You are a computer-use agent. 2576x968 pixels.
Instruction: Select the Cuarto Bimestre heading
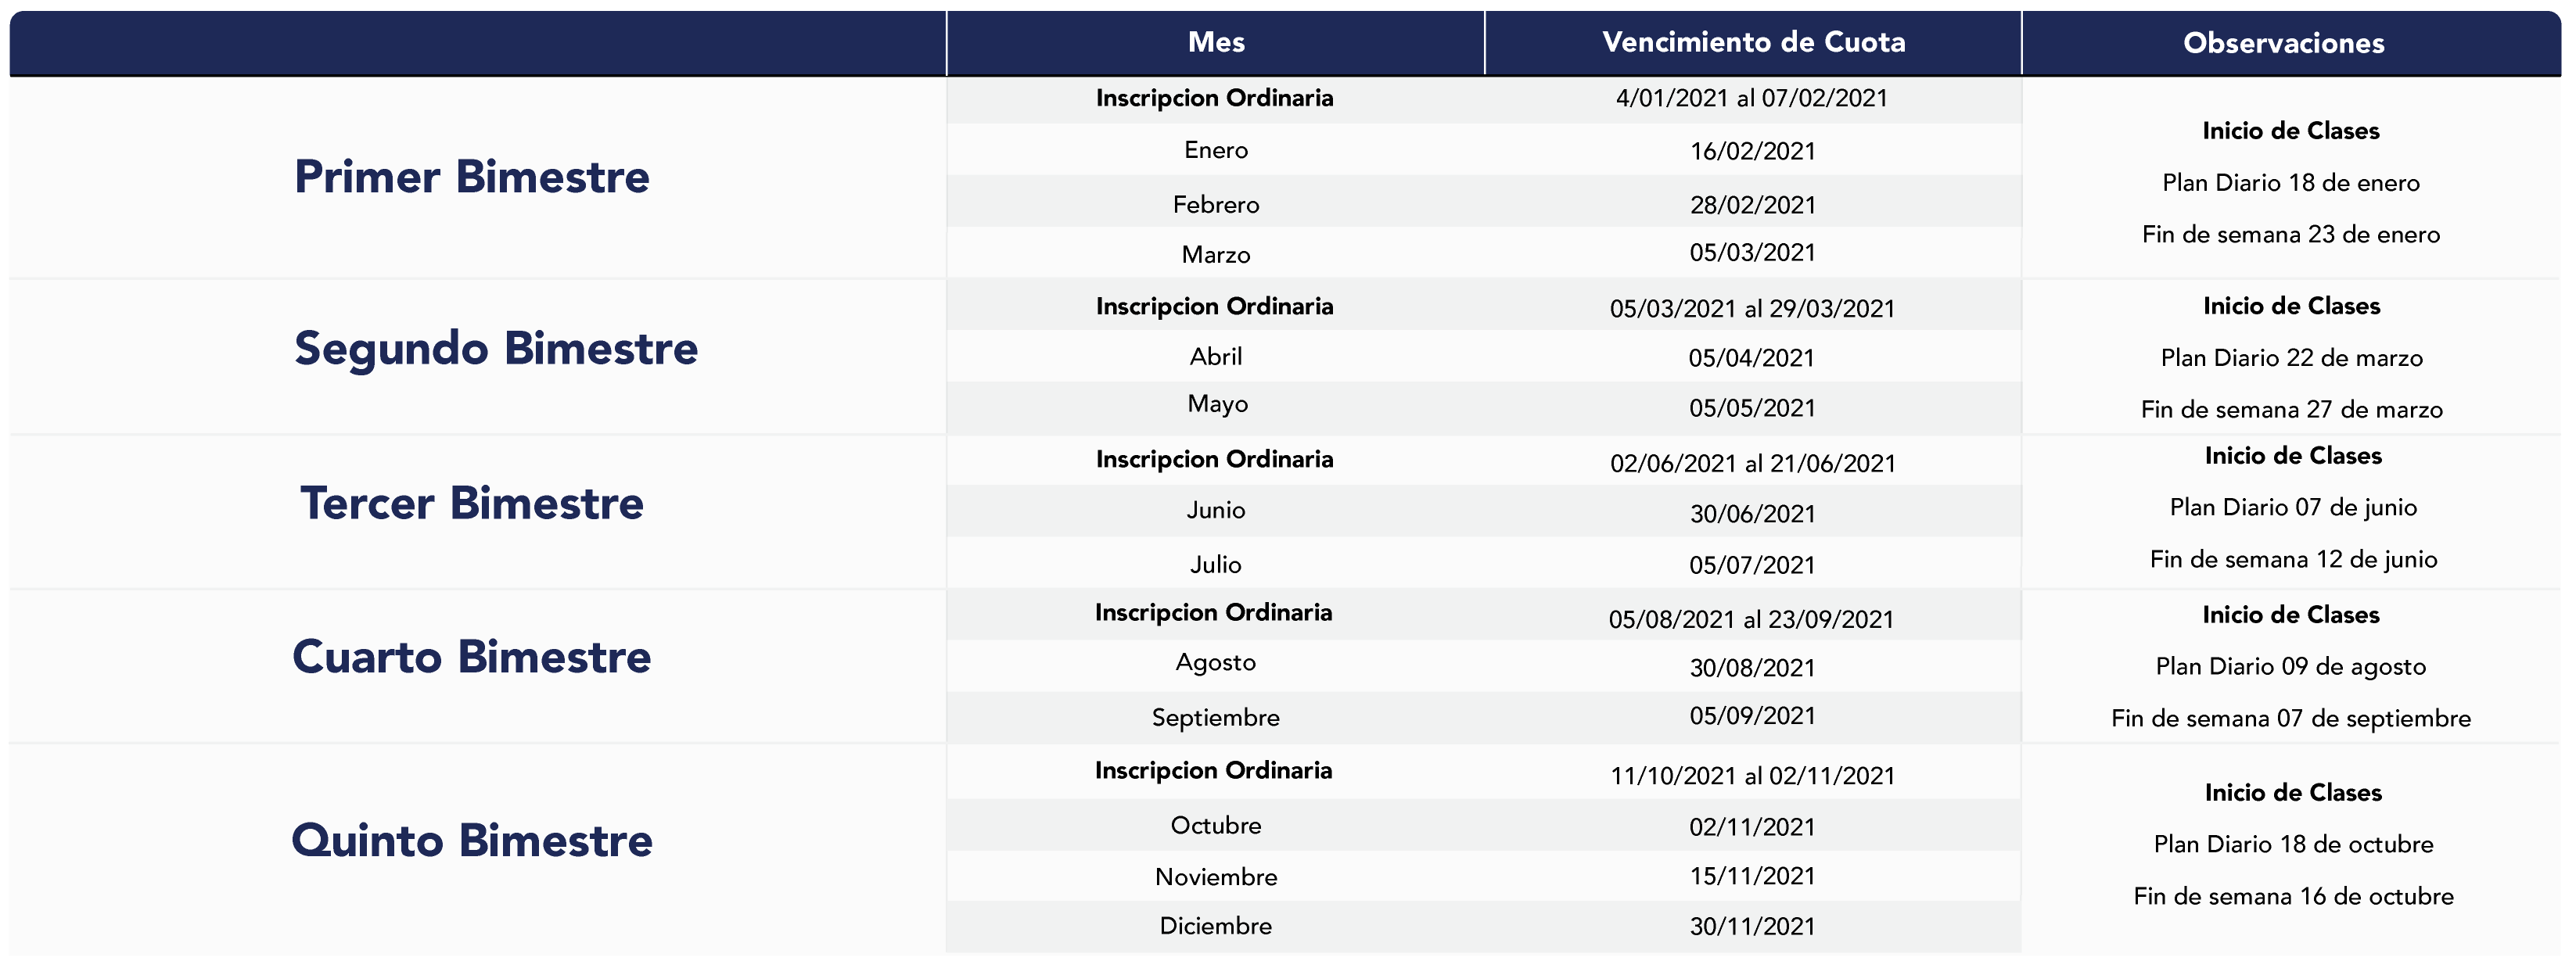pyautogui.click(x=472, y=657)
